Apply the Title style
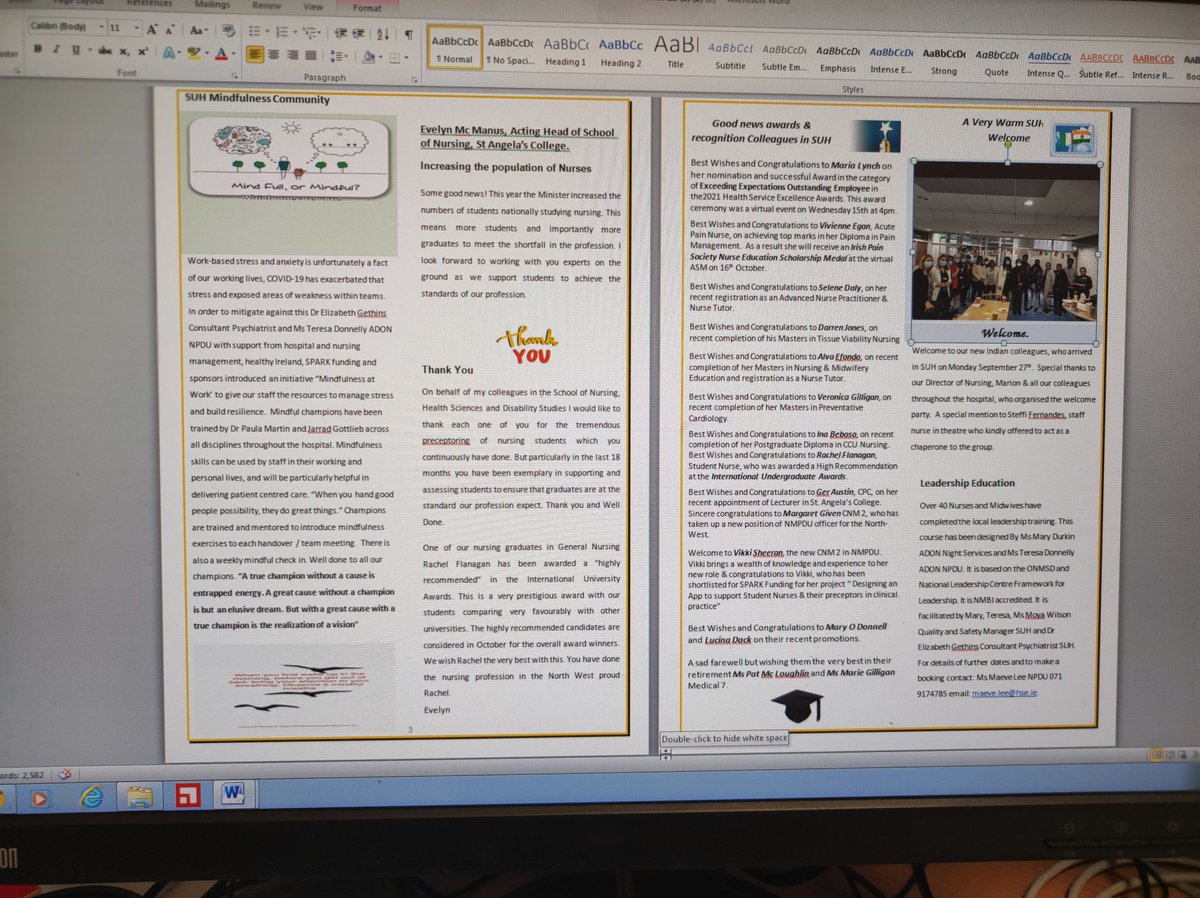 676,50
